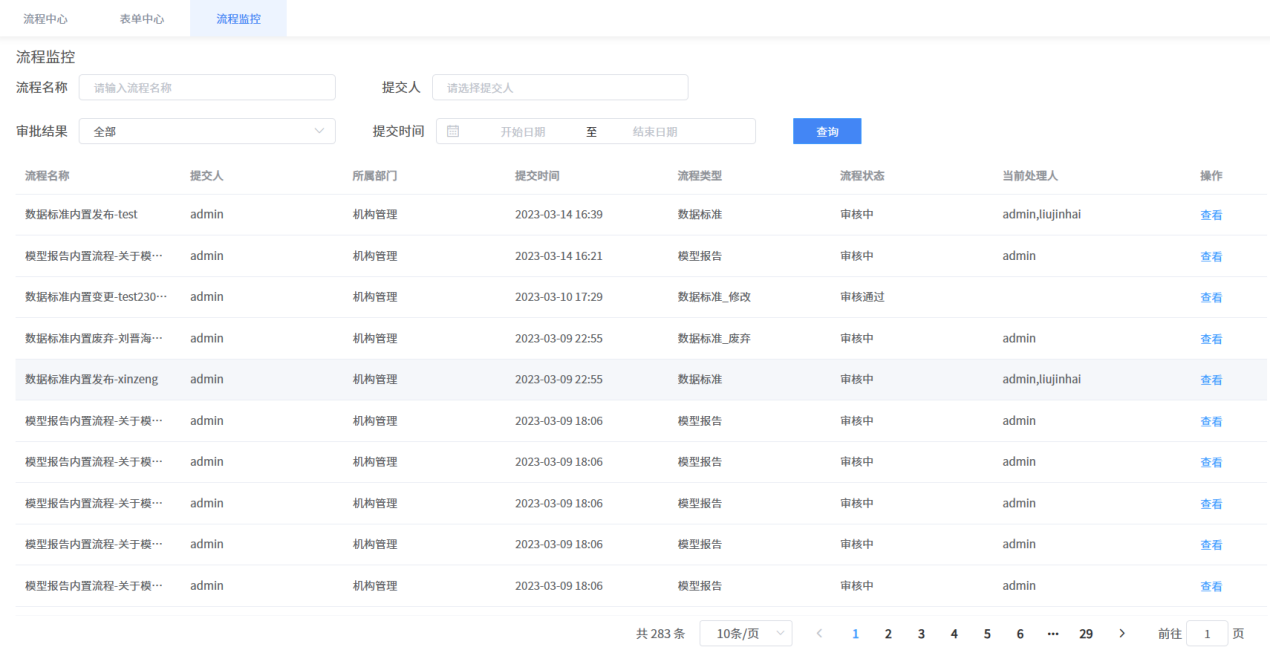Go to next page arrow

click(1122, 633)
